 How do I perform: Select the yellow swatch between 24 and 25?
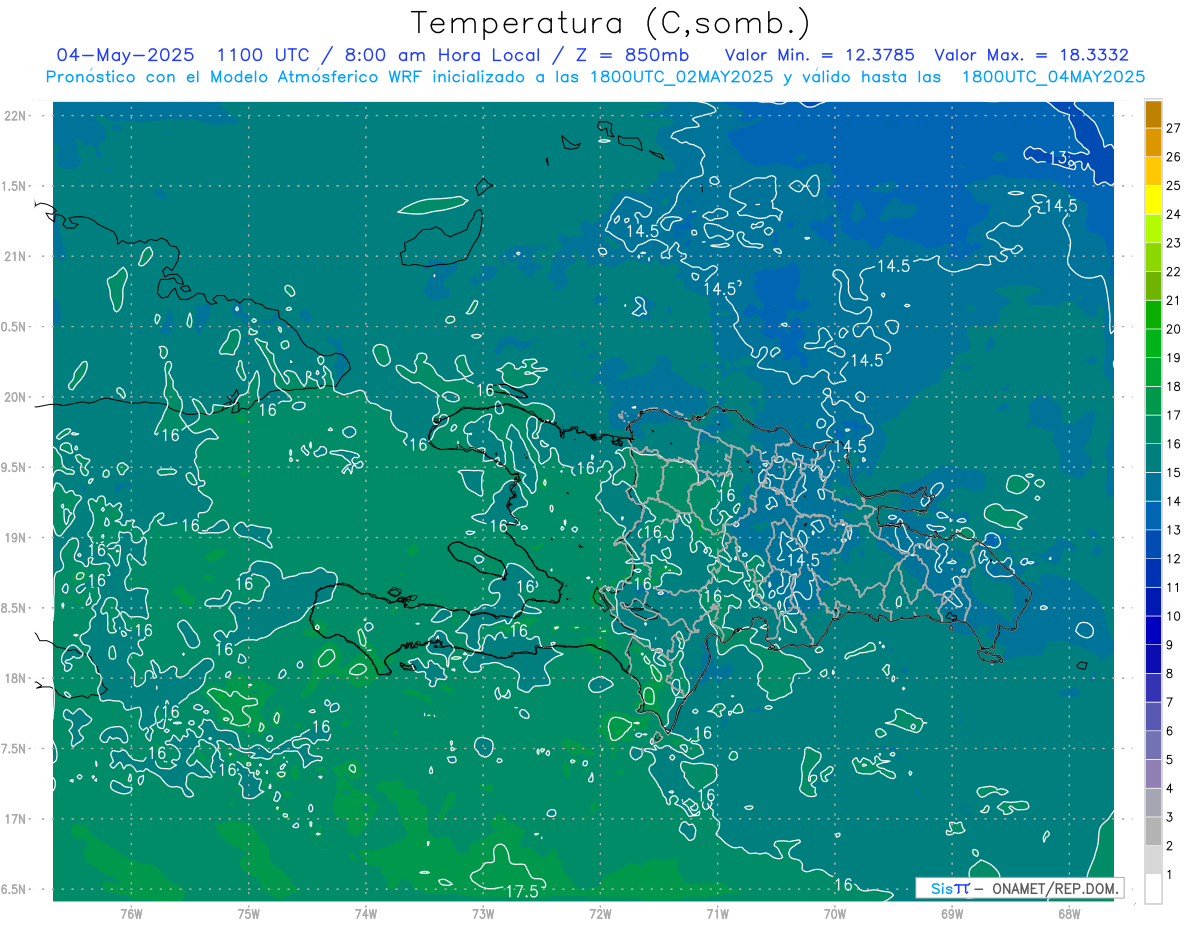pyautogui.click(x=1153, y=200)
